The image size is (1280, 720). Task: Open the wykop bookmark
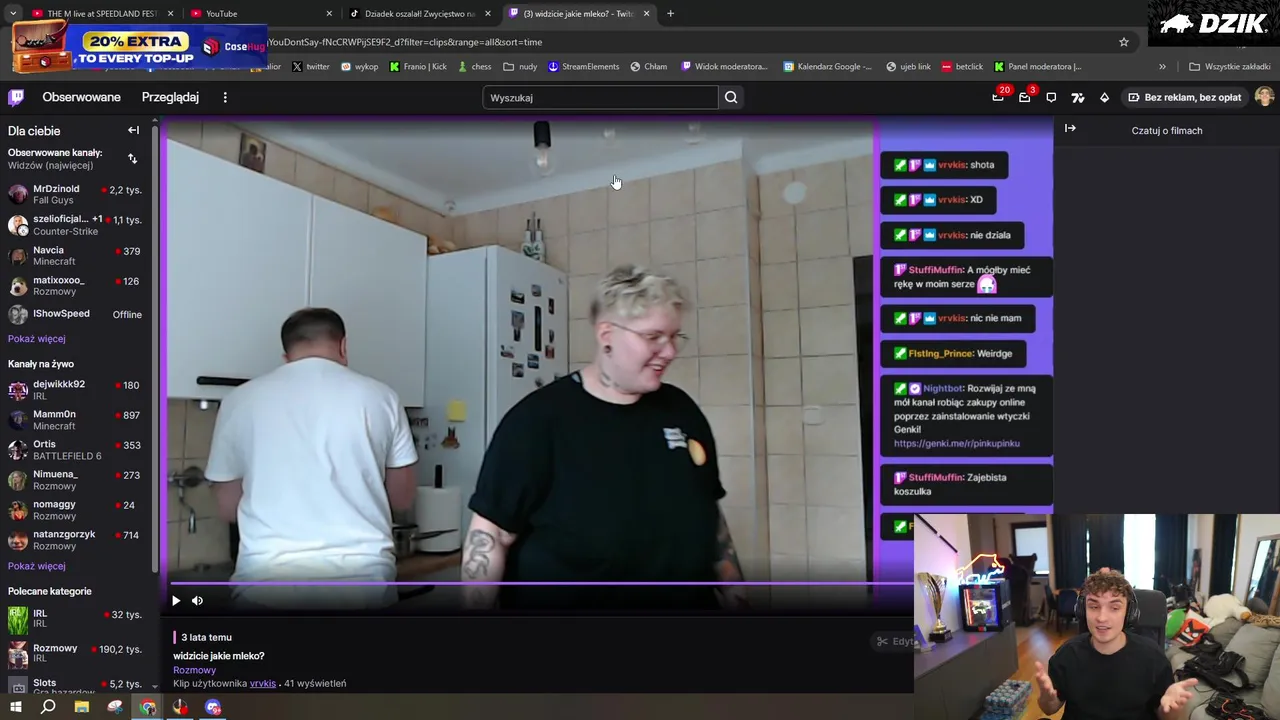point(360,67)
